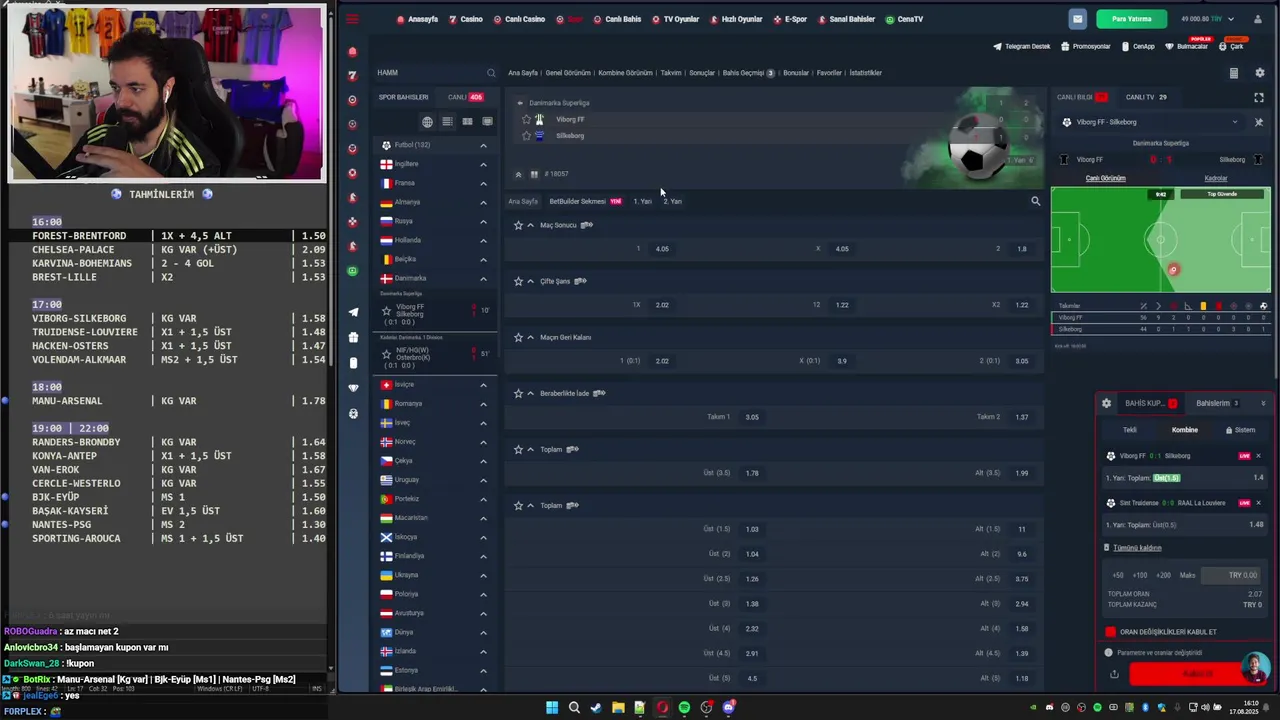Star the Maçın Geri Kalanı market
The width and height of the screenshot is (1280, 720).
[x=518, y=337]
